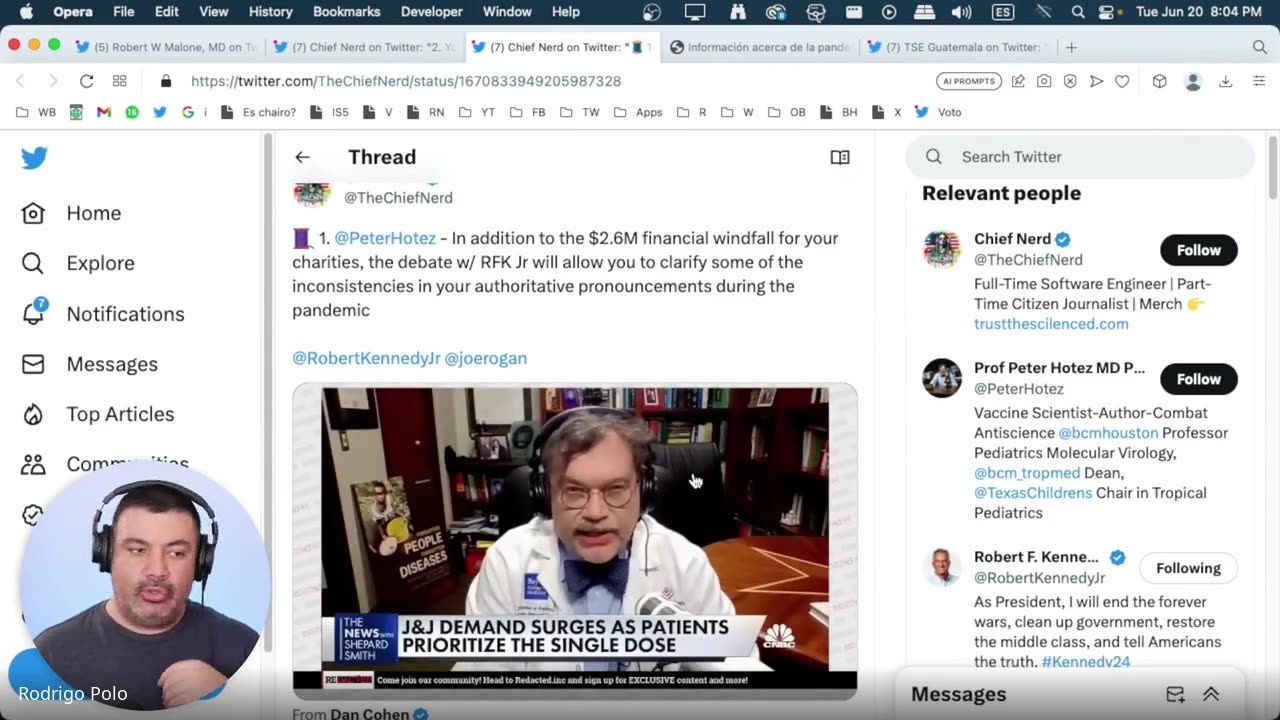Image resolution: width=1280 pixels, height=720 pixels.
Task: Open the @RobertKennedyJr mention in the tweet
Action: (366, 358)
